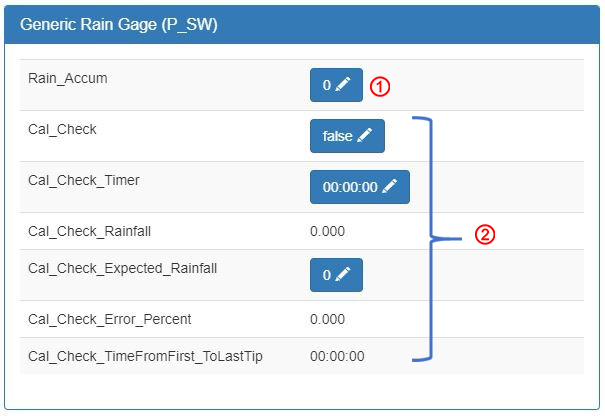Click the Cal_Check label
The image size is (605, 416).
(62, 129)
